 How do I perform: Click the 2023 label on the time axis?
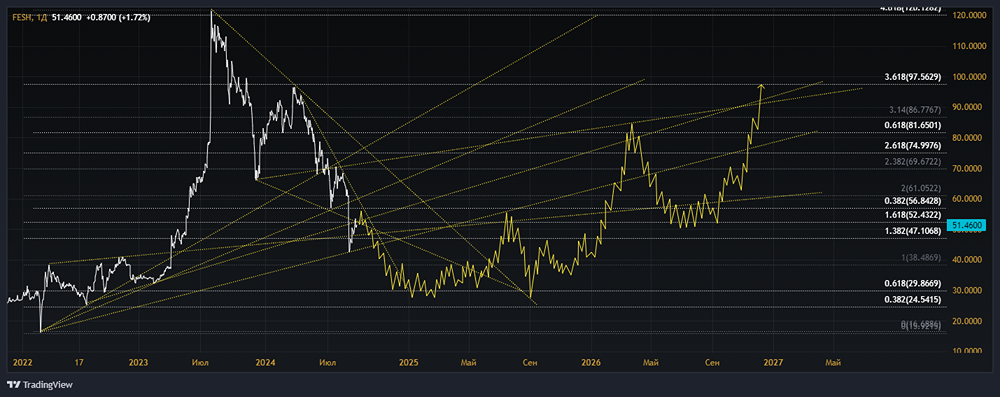coord(138,363)
